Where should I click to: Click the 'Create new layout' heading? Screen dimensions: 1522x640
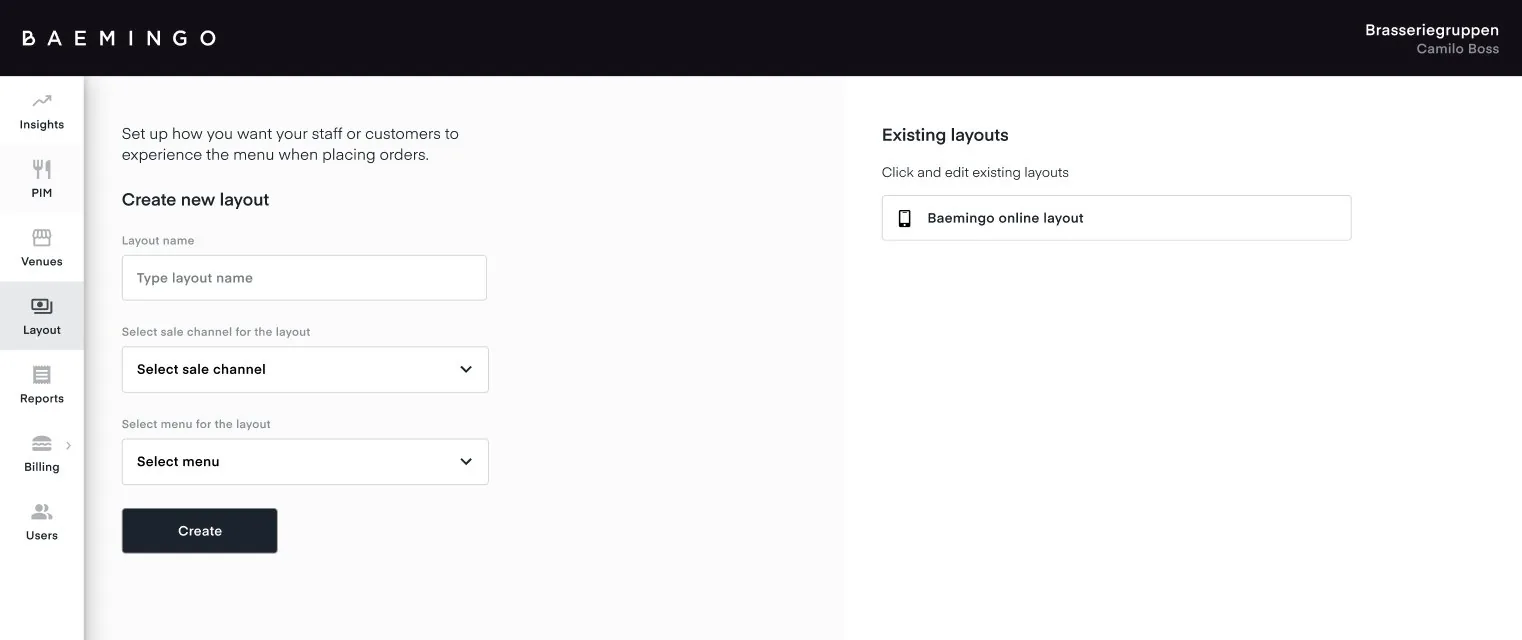click(195, 200)
